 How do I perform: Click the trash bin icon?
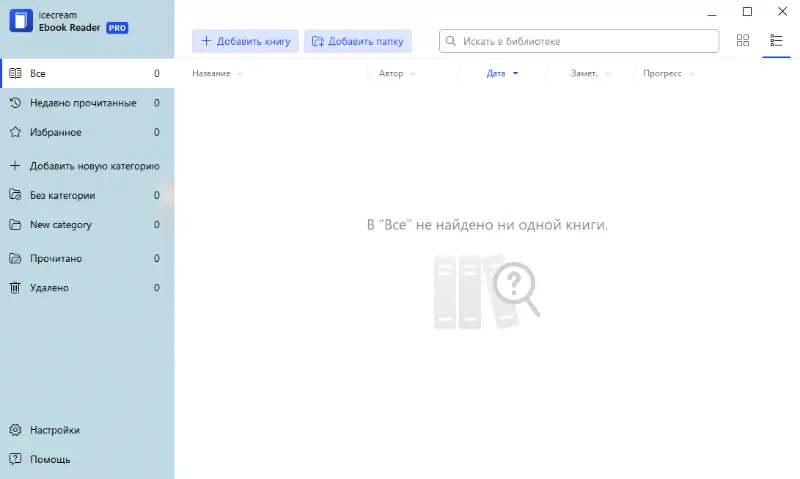coord(15,288)
